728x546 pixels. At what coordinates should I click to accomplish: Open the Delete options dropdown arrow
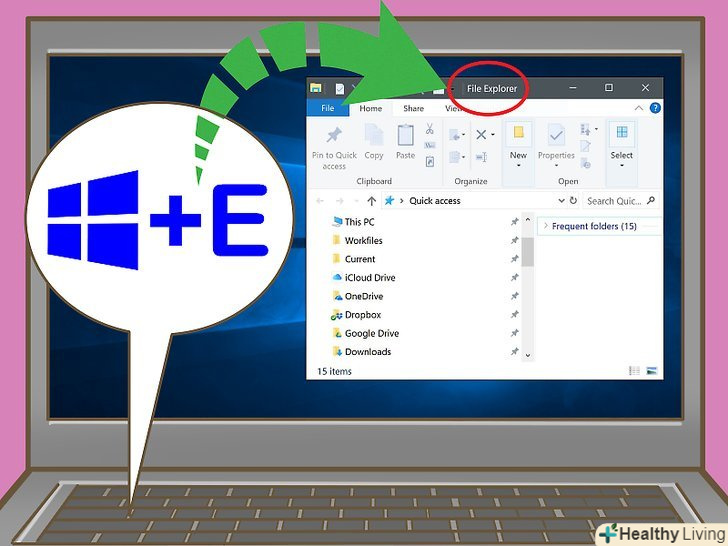493,135
